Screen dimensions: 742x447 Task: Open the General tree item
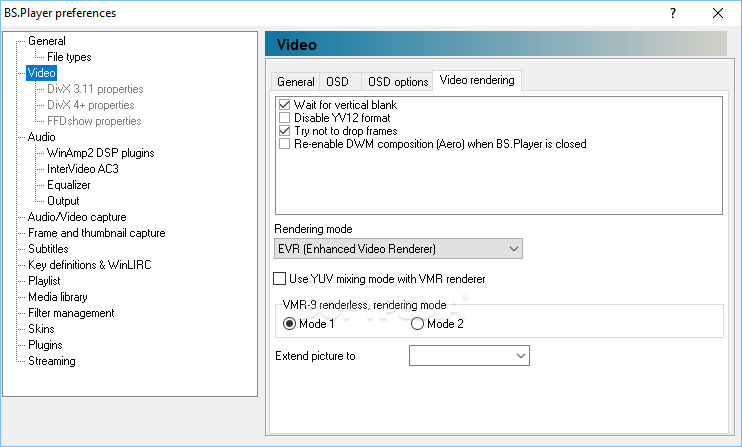(x=46, y=41)
